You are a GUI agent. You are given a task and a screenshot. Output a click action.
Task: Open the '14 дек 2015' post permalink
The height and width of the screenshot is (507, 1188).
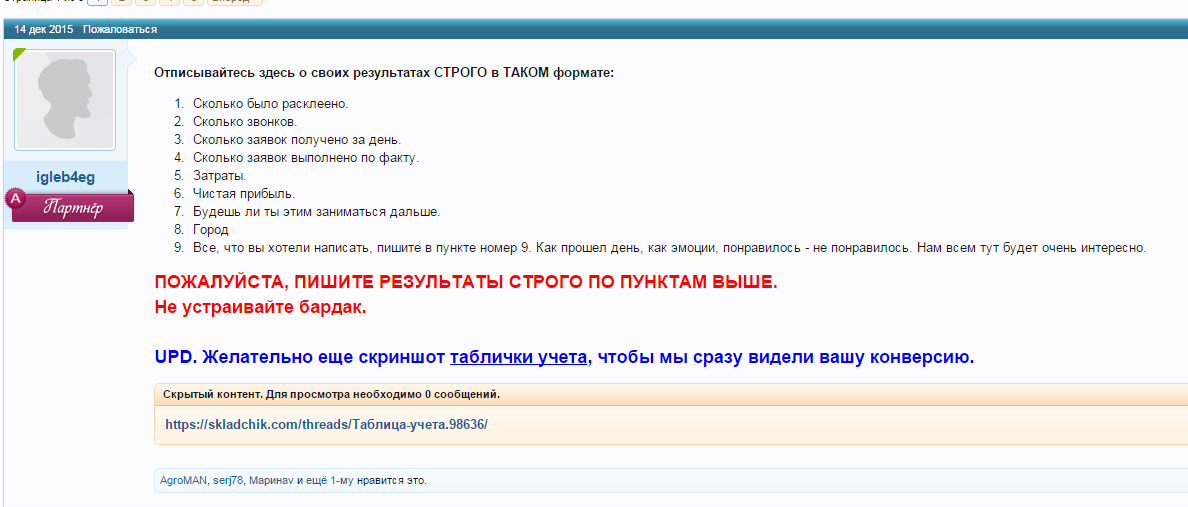(43, 29)
